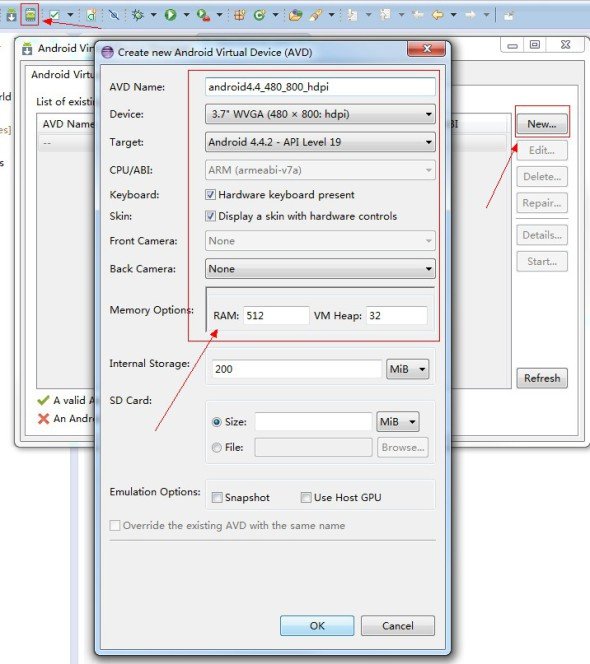Uncheck Hardware keyboard present

point(211,194)
